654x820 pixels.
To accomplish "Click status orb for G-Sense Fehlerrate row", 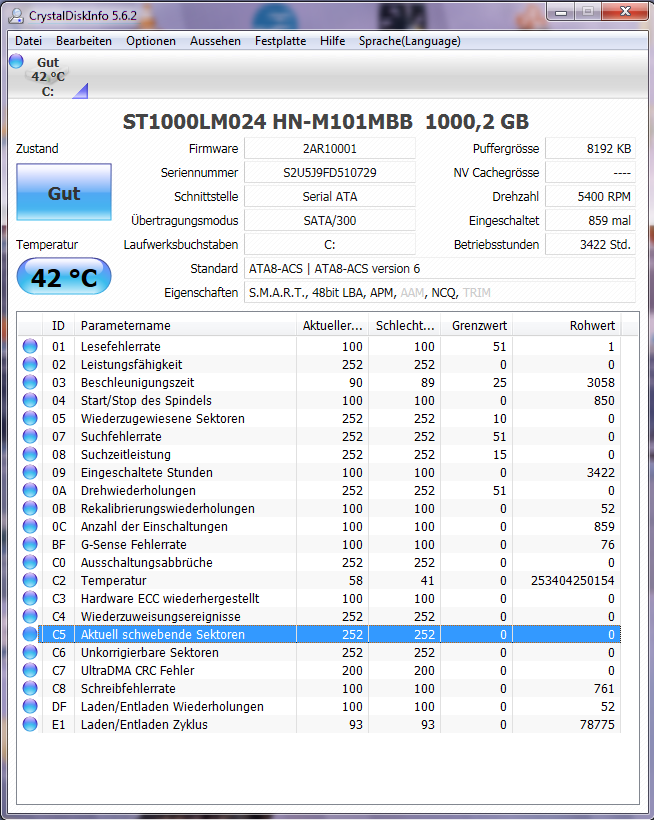I will [30, 544].
